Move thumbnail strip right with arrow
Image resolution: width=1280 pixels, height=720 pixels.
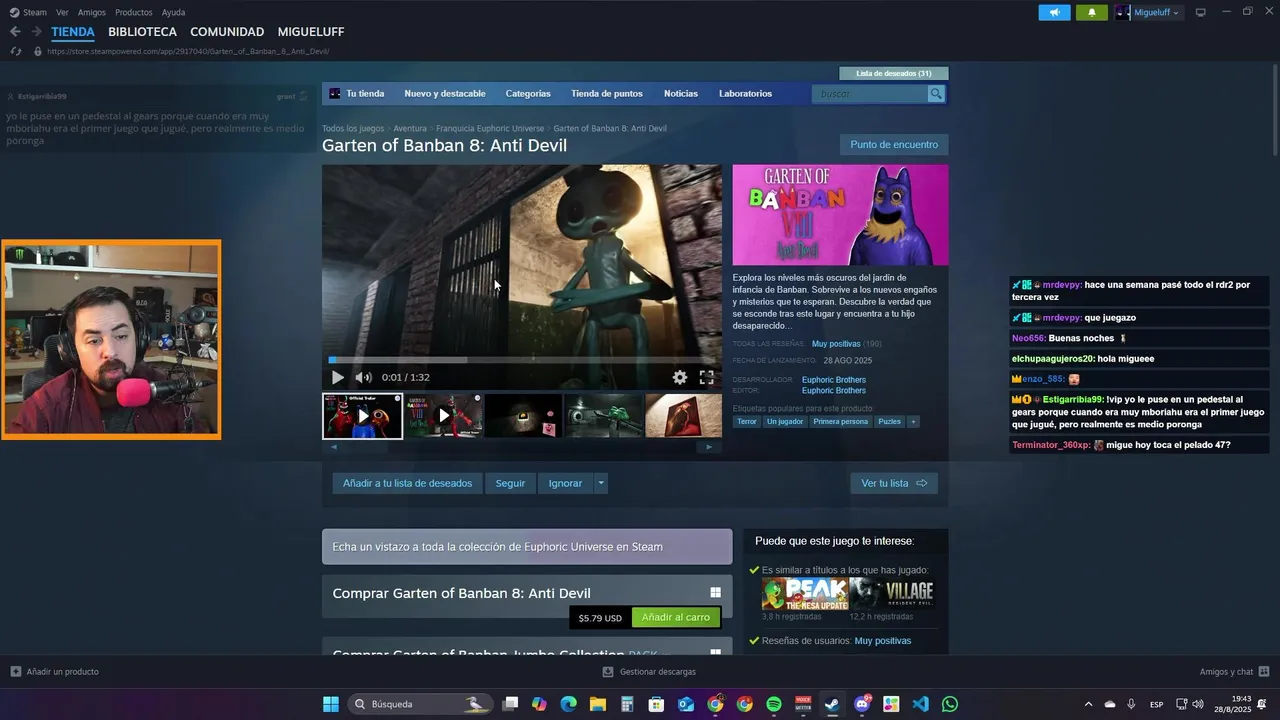[x=709, y=447]
